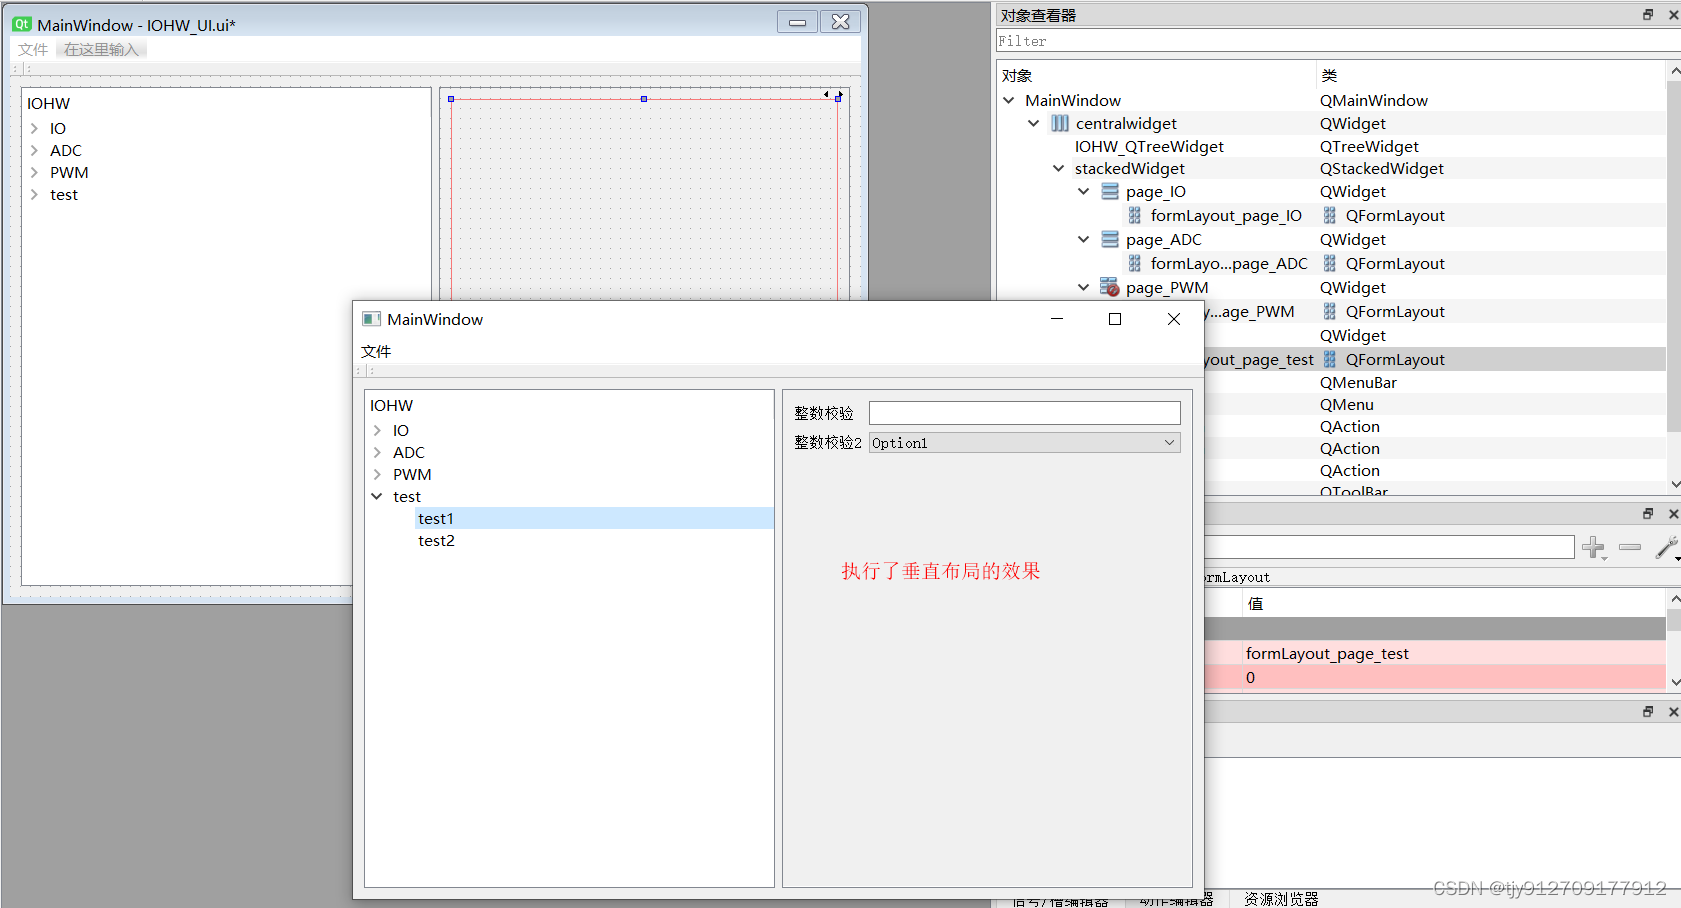
Task: Expand the PWM item in the designer form tree
Action: [34, 172]
